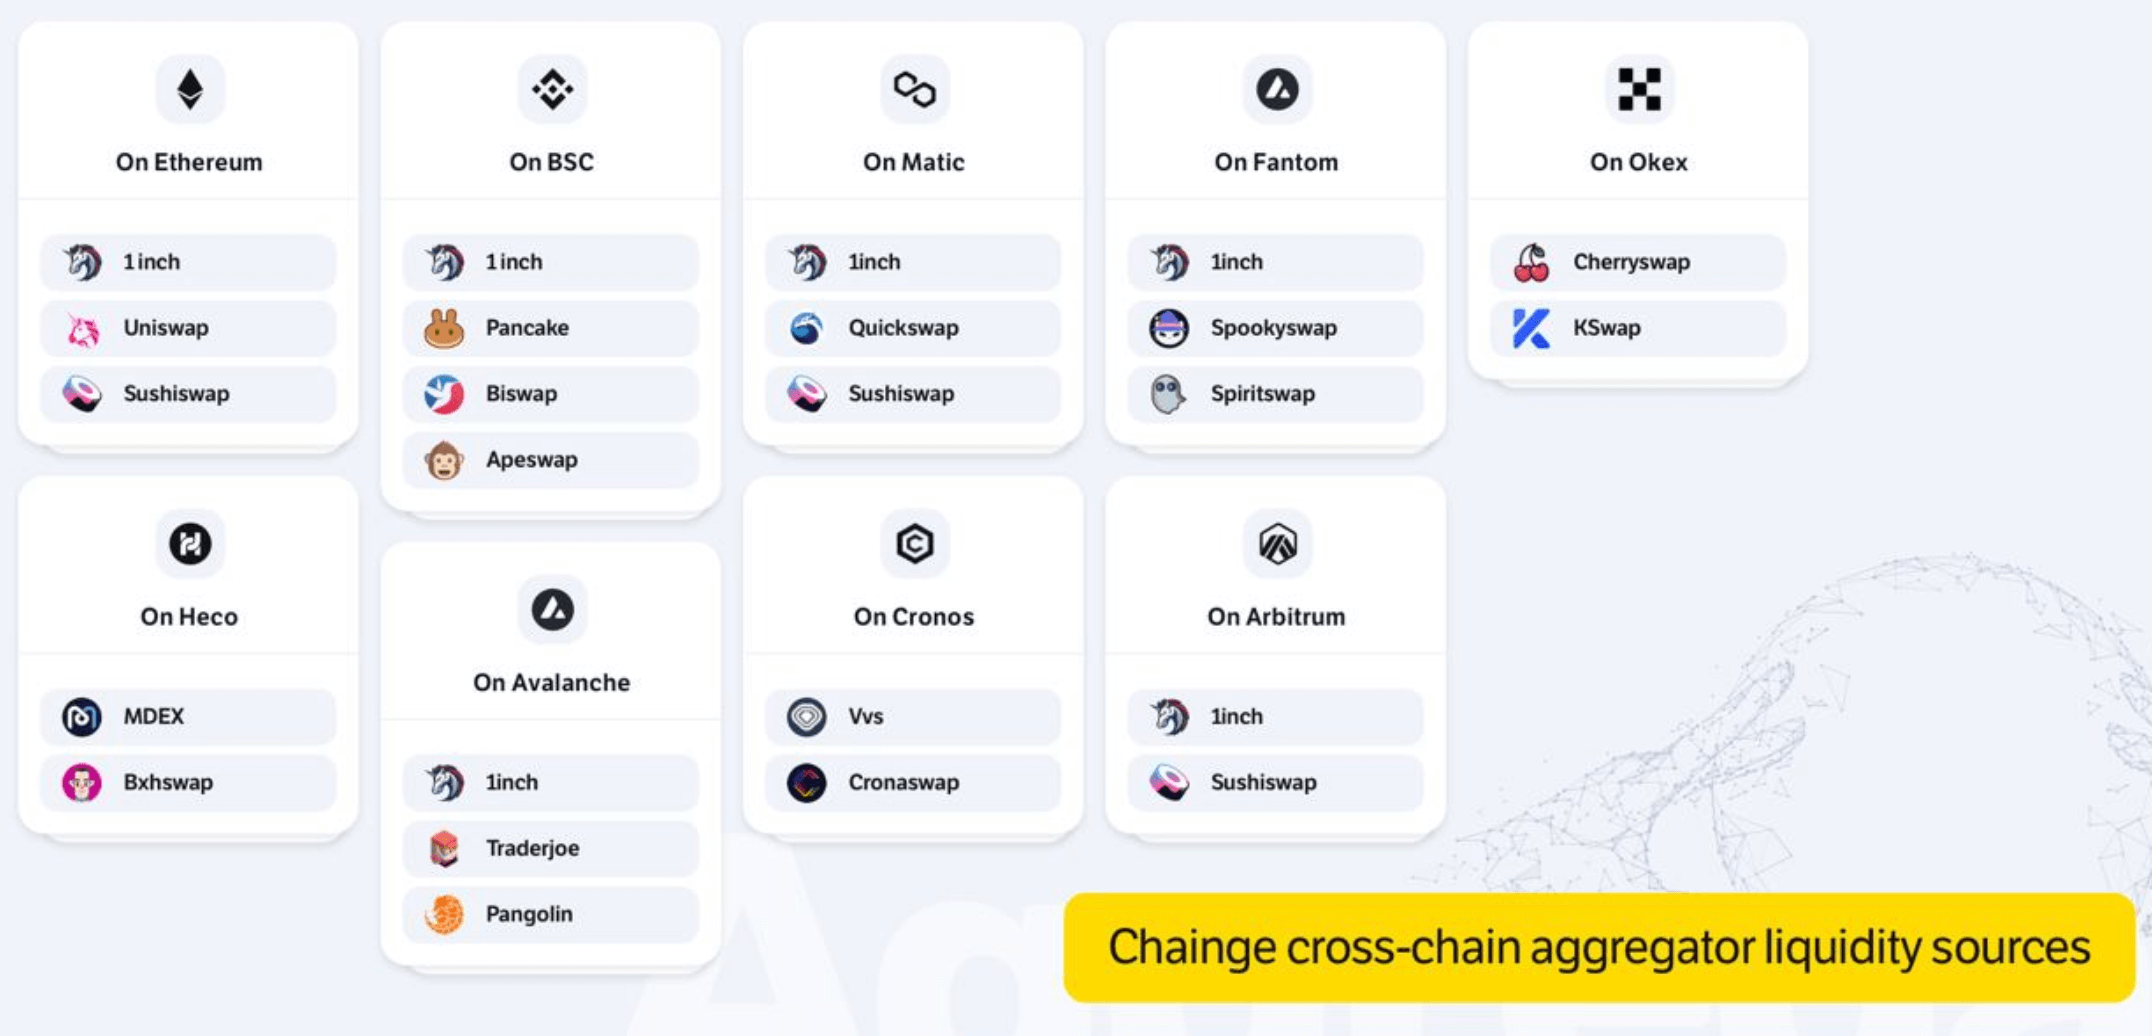Select Traderjoe under On Avalanche
The height and width of the screenshot is (1036, 2152).
[x=551, y=848]
